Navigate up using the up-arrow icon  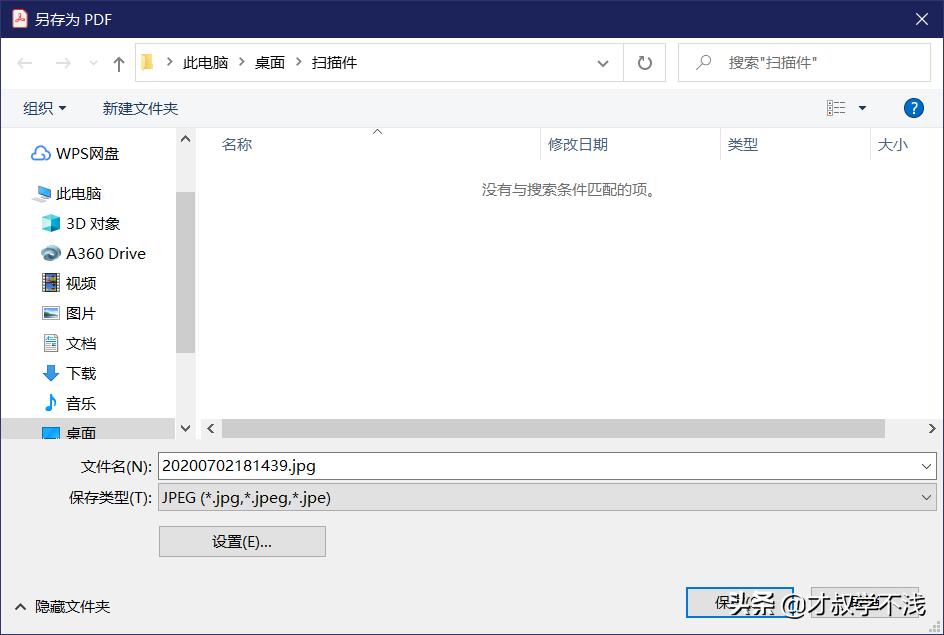click(x=117, y=62)
